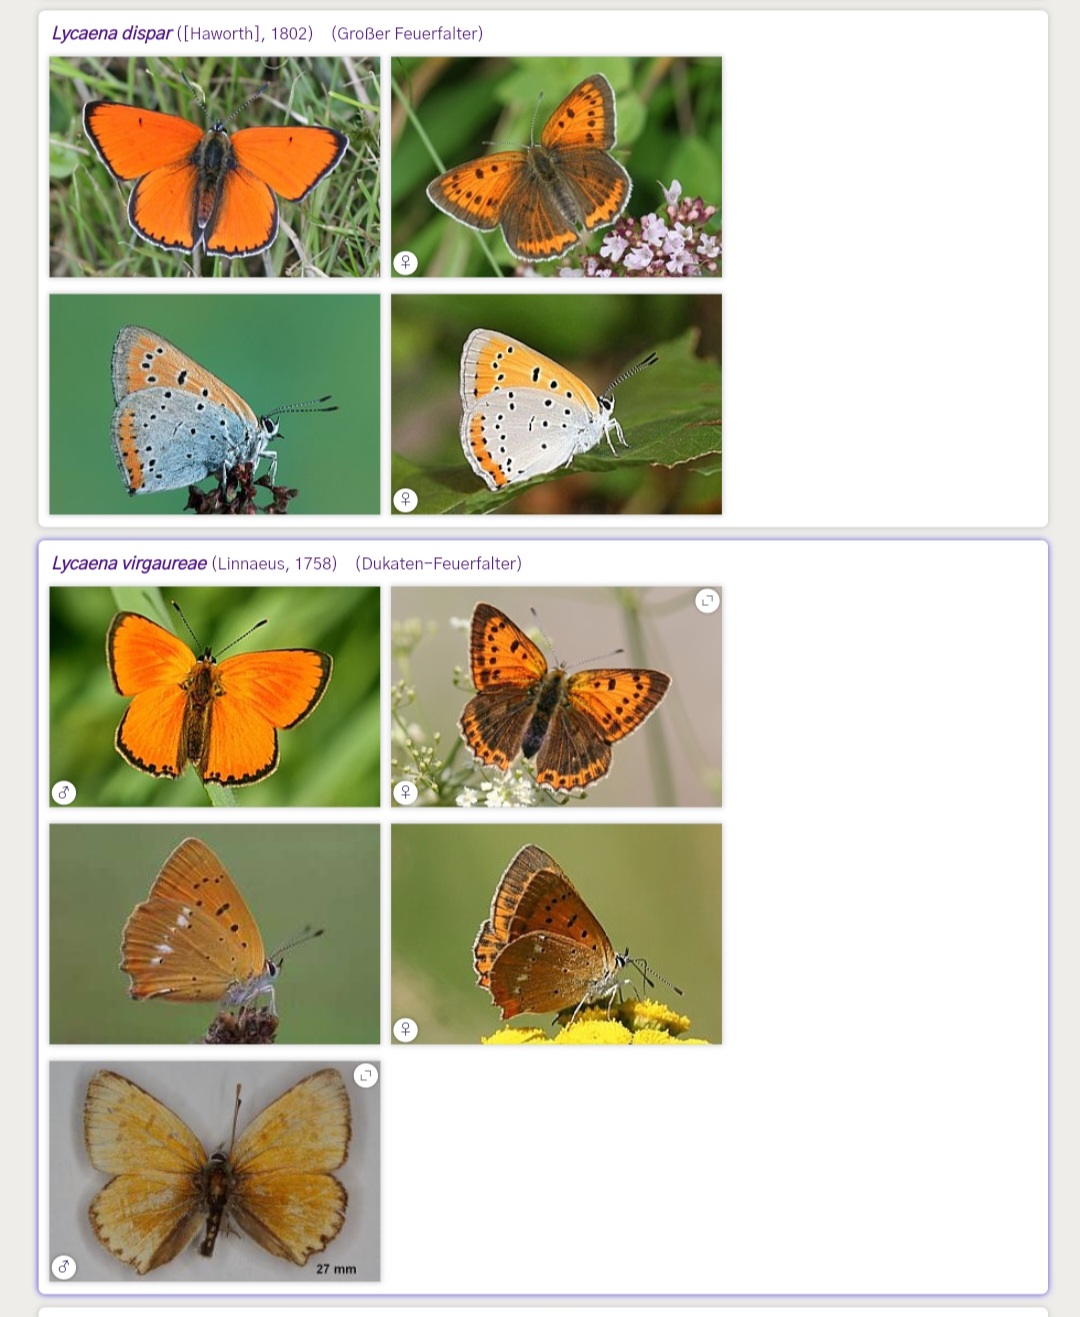Click the female symbol on the dispar upperside photo
This screenshot has width=1080, height=1317.
[405, 262]
